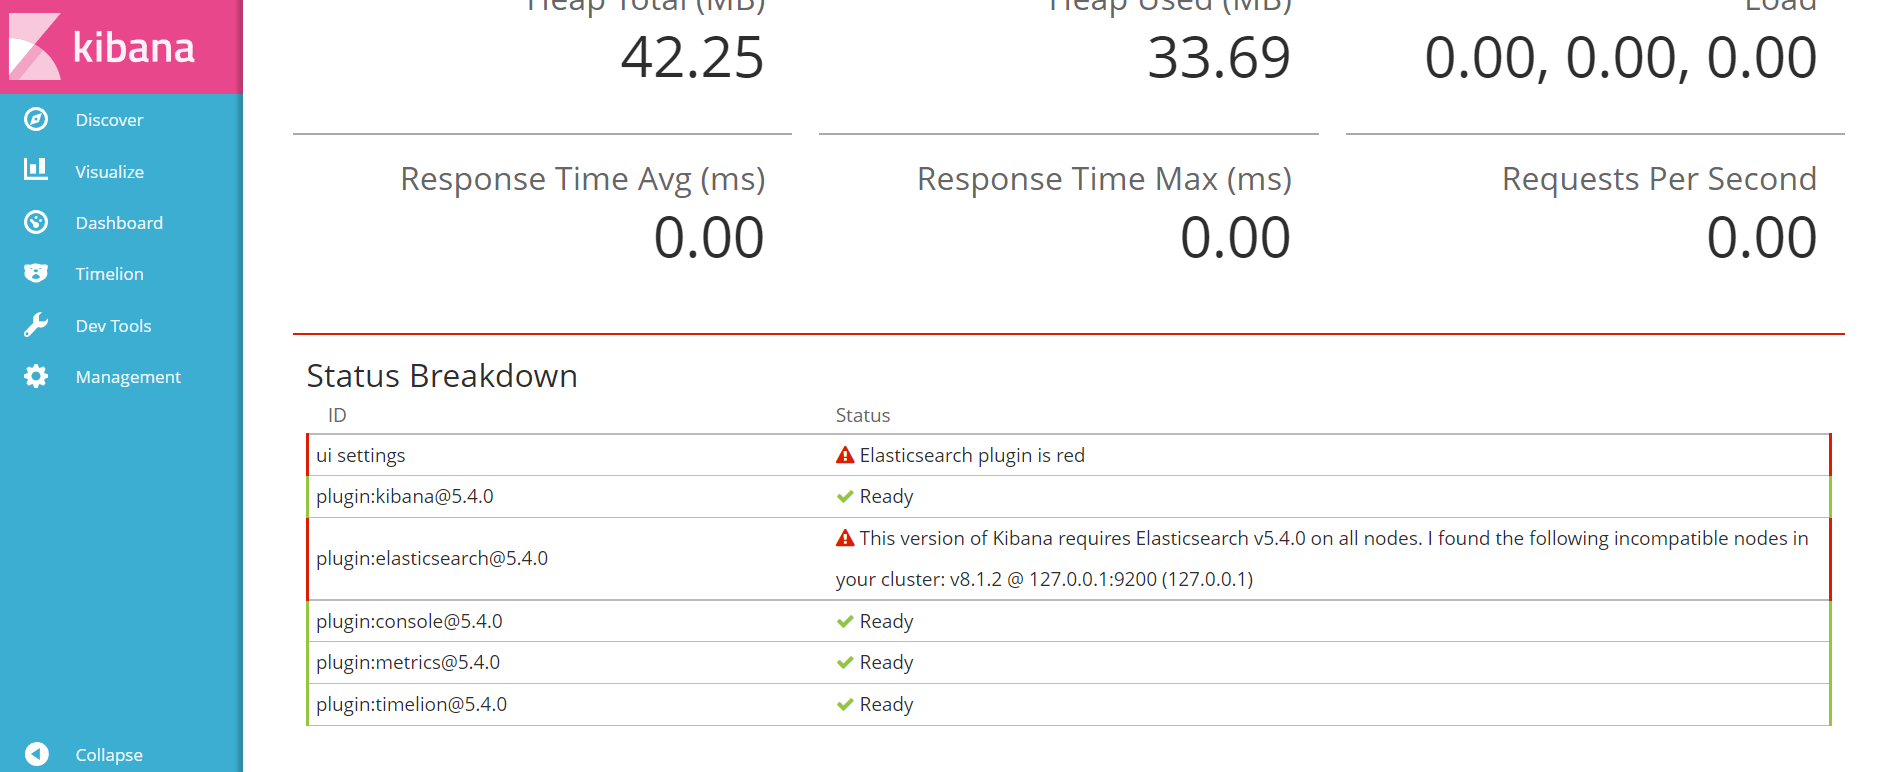The height and width of the screenshot is (772, 1888).
Task: Click Ready status text for plugin:console
Action: [x=887, y=621]
